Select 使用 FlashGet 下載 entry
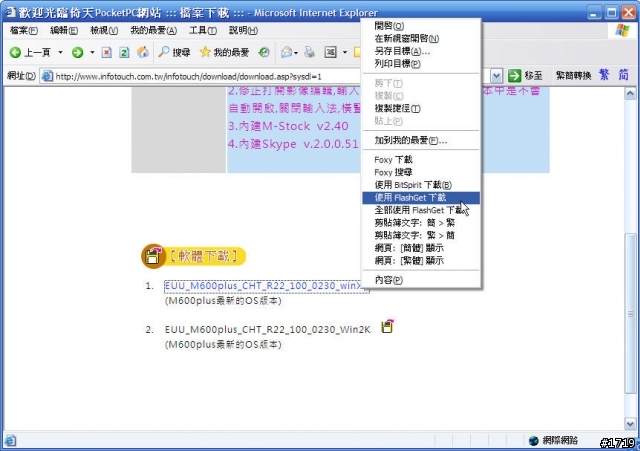 pos(421,198)
